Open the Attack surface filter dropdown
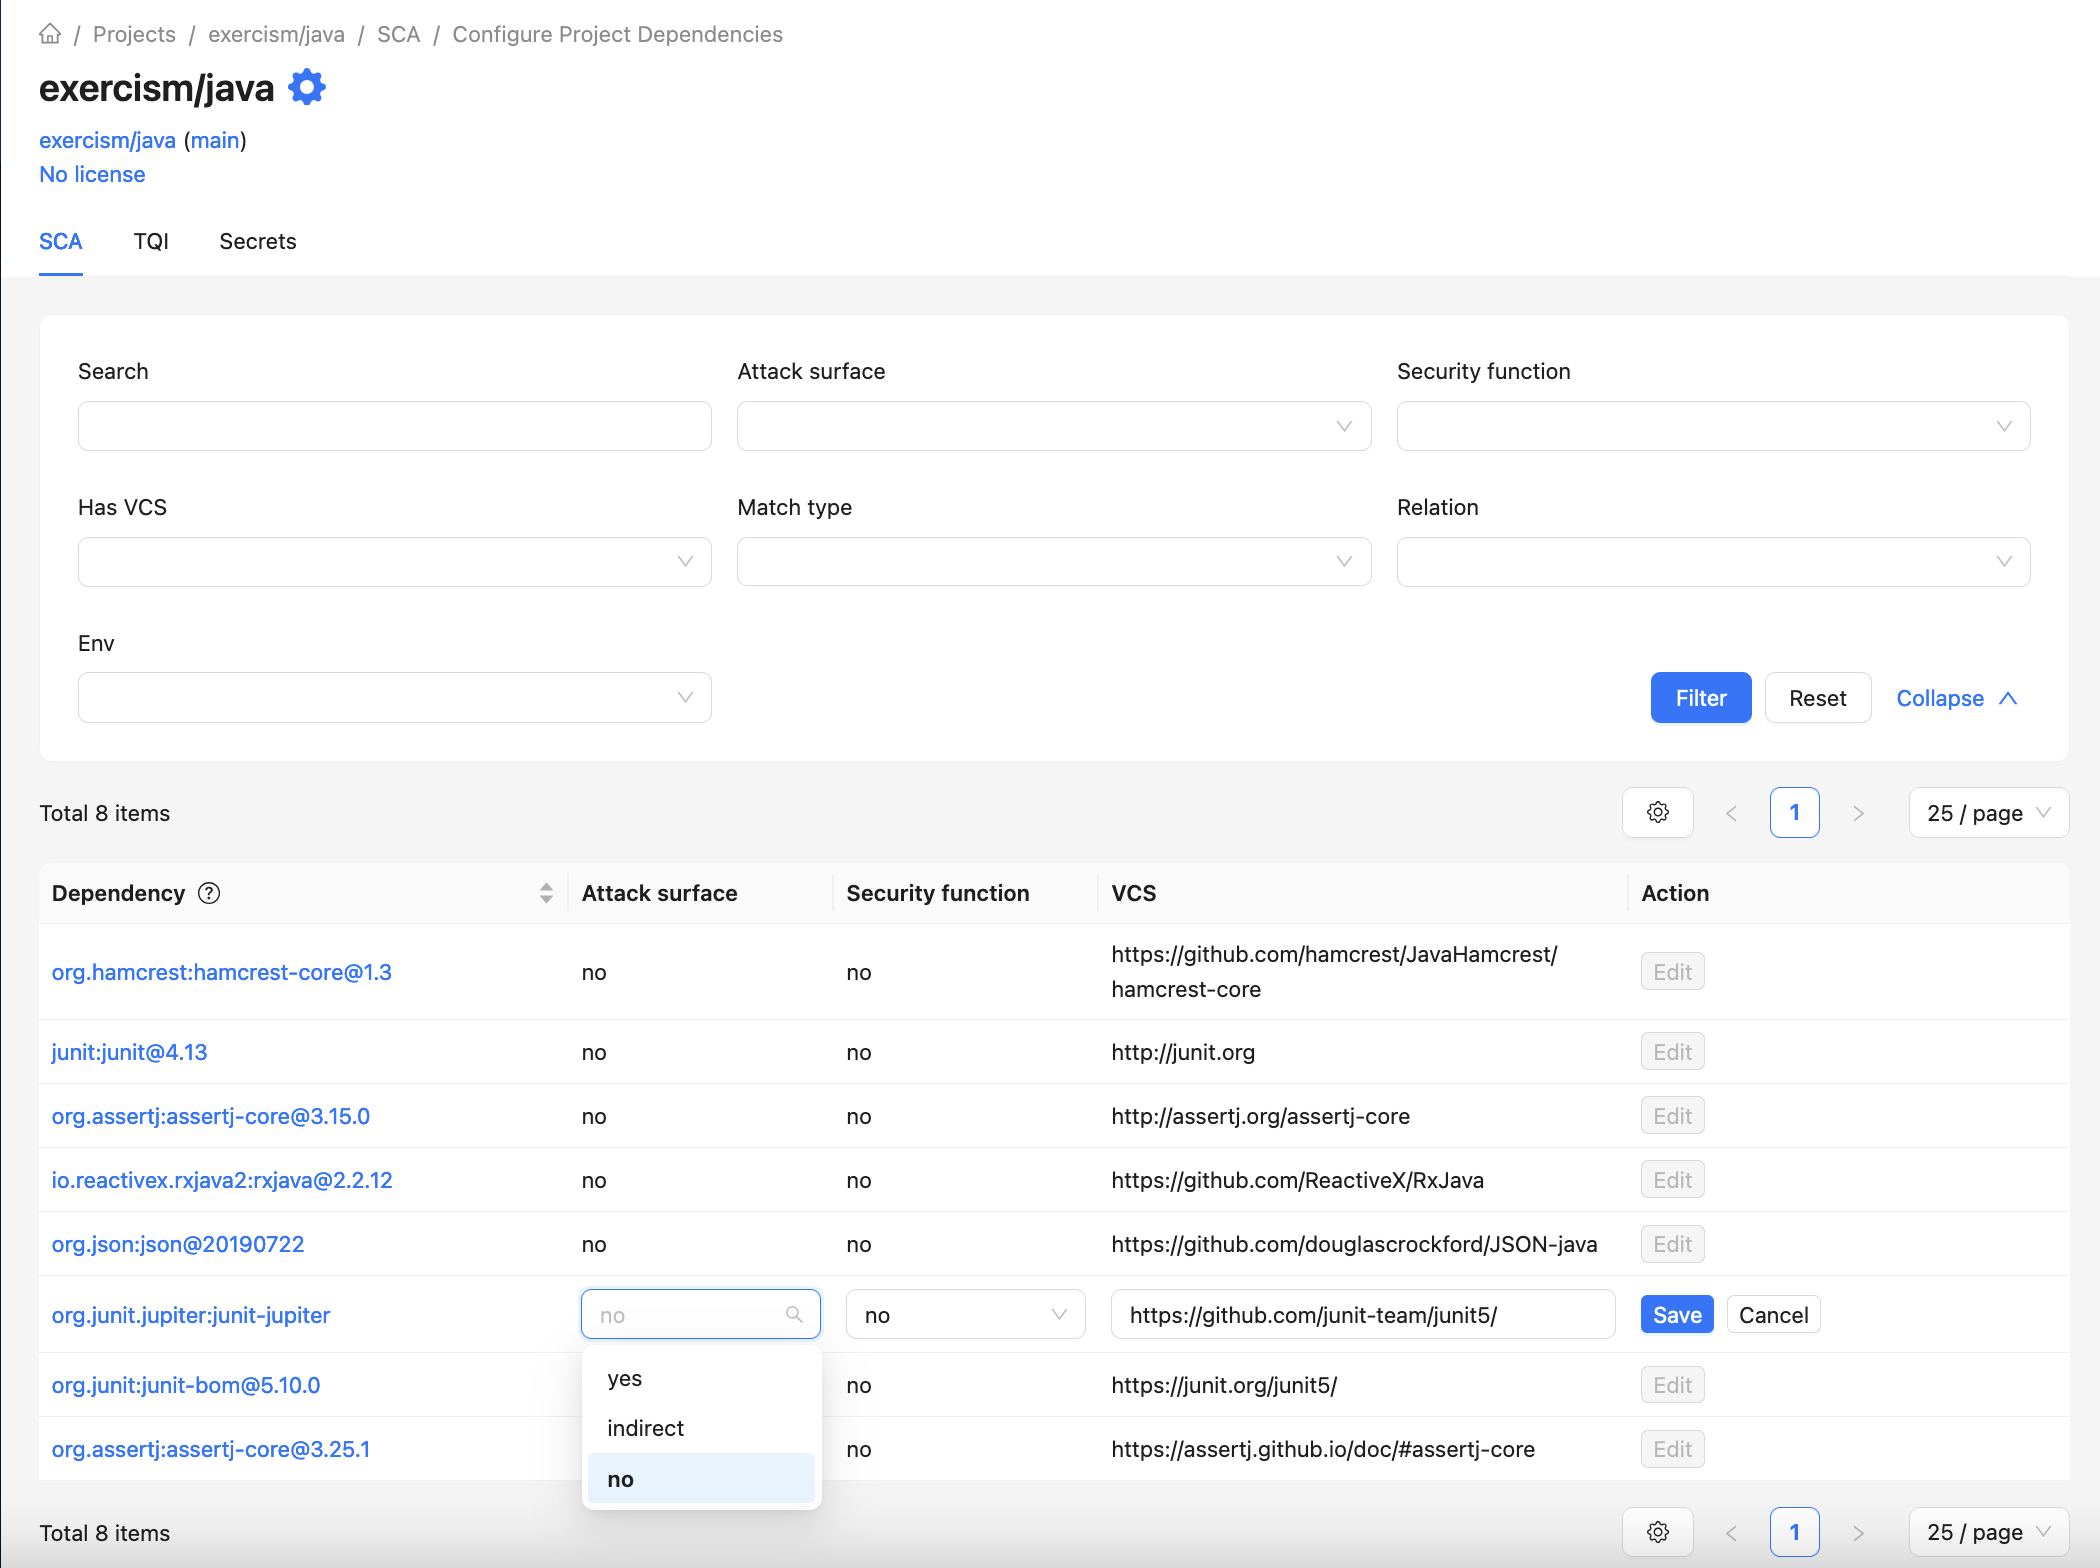 pos(1054,426)
